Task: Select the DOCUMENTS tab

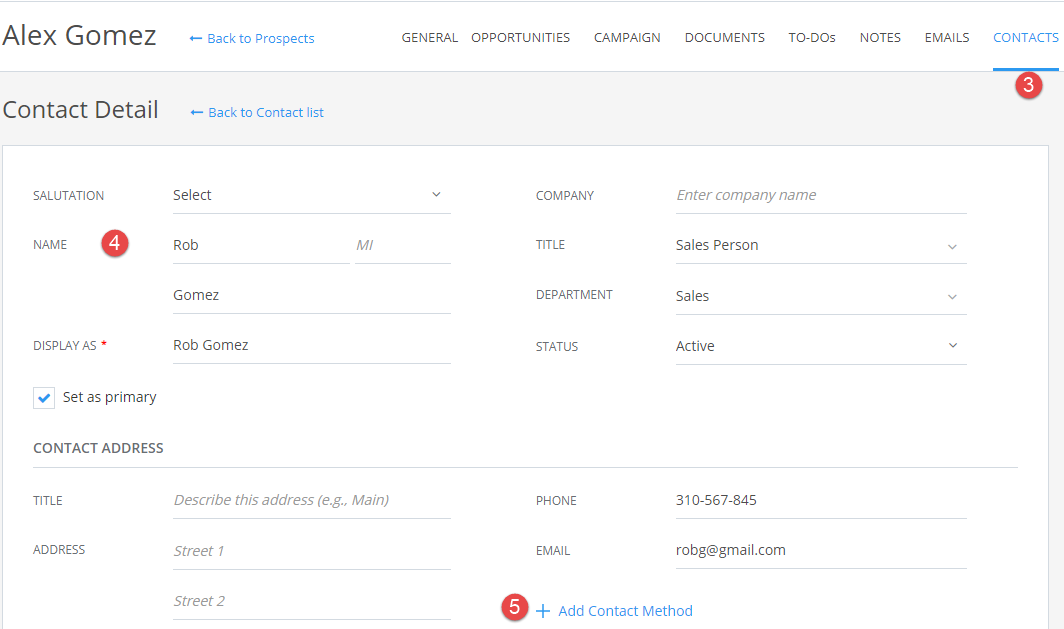Action: click(x=725, y=38)
